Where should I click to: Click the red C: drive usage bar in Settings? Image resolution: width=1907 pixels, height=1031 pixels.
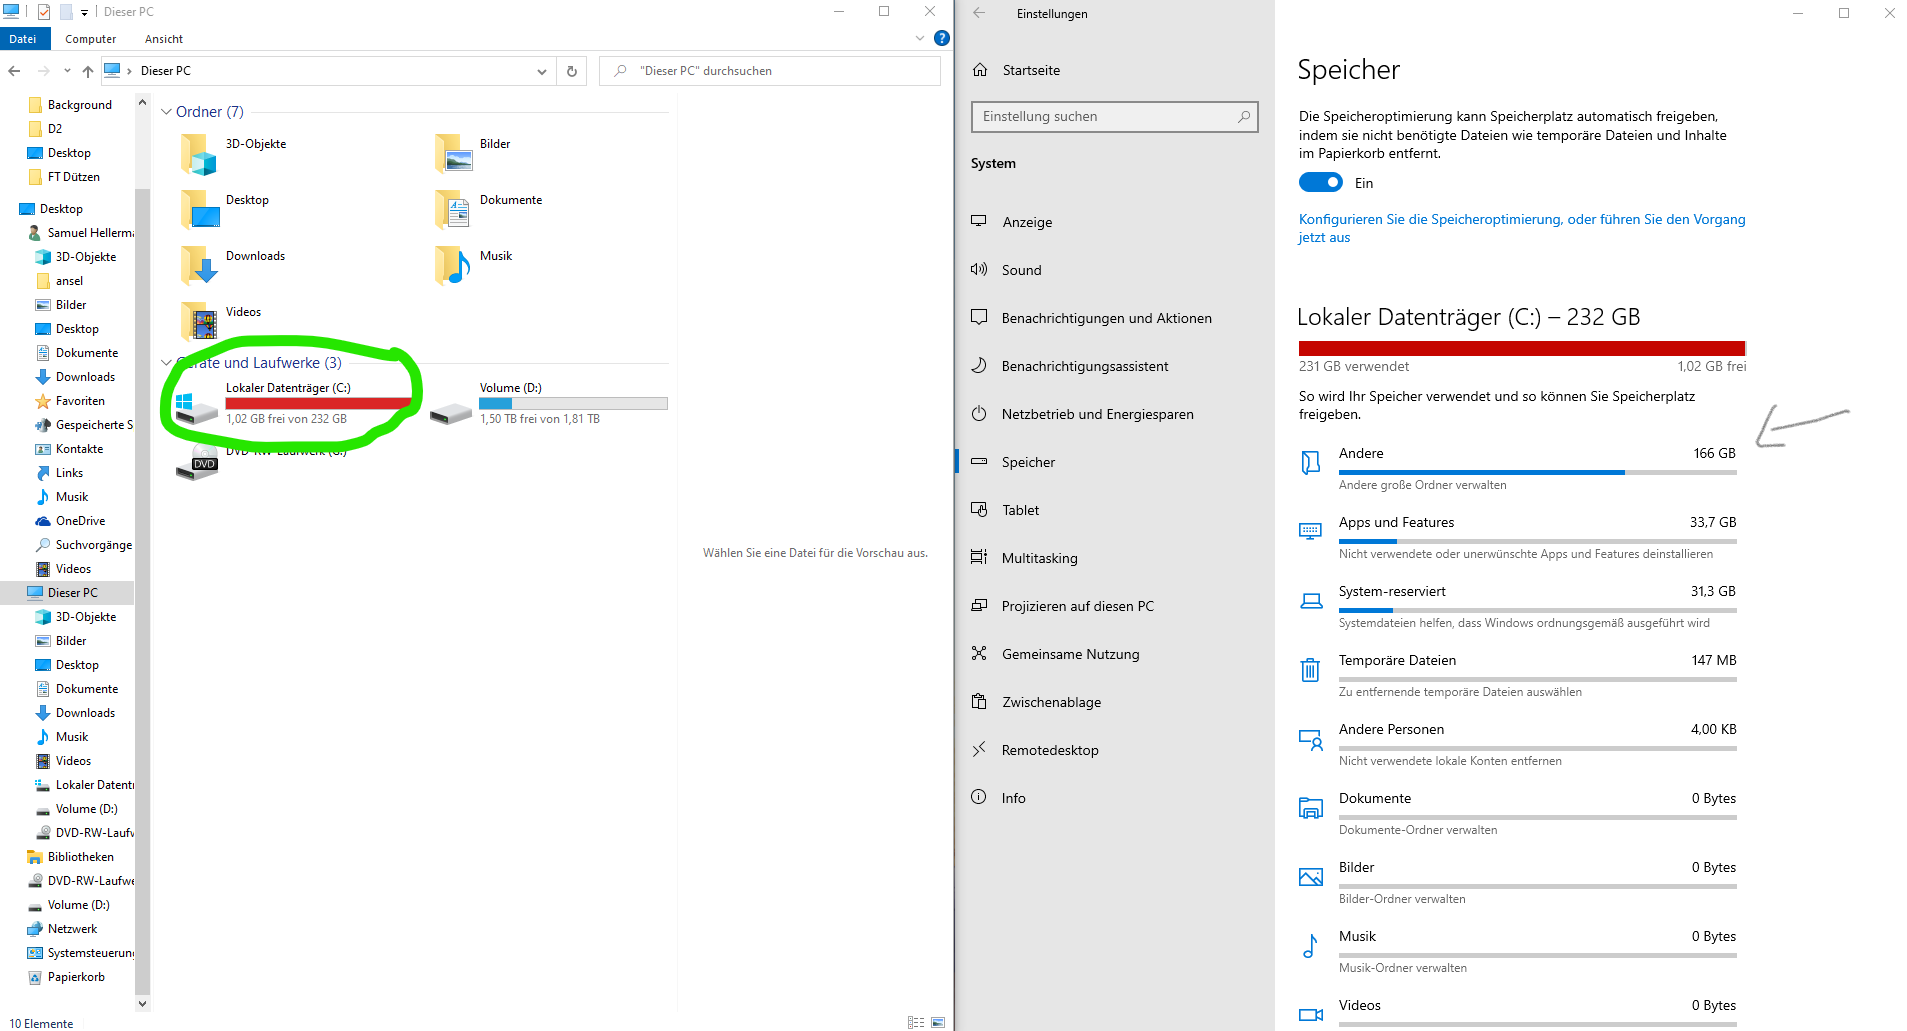(x=1521, y=349)
